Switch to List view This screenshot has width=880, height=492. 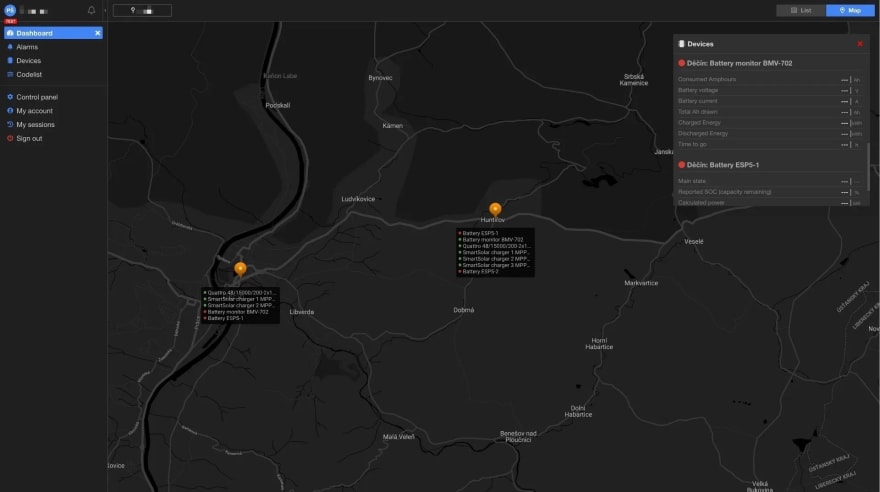click(801, 10)
